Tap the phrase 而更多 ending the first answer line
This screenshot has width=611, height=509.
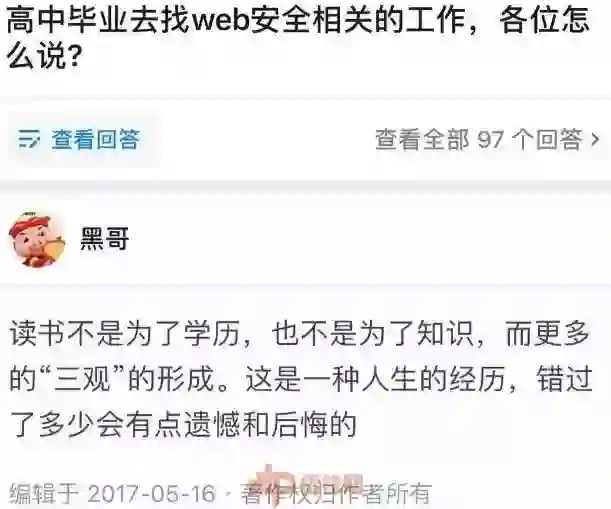pyautogui.click(x=547, y=334)
